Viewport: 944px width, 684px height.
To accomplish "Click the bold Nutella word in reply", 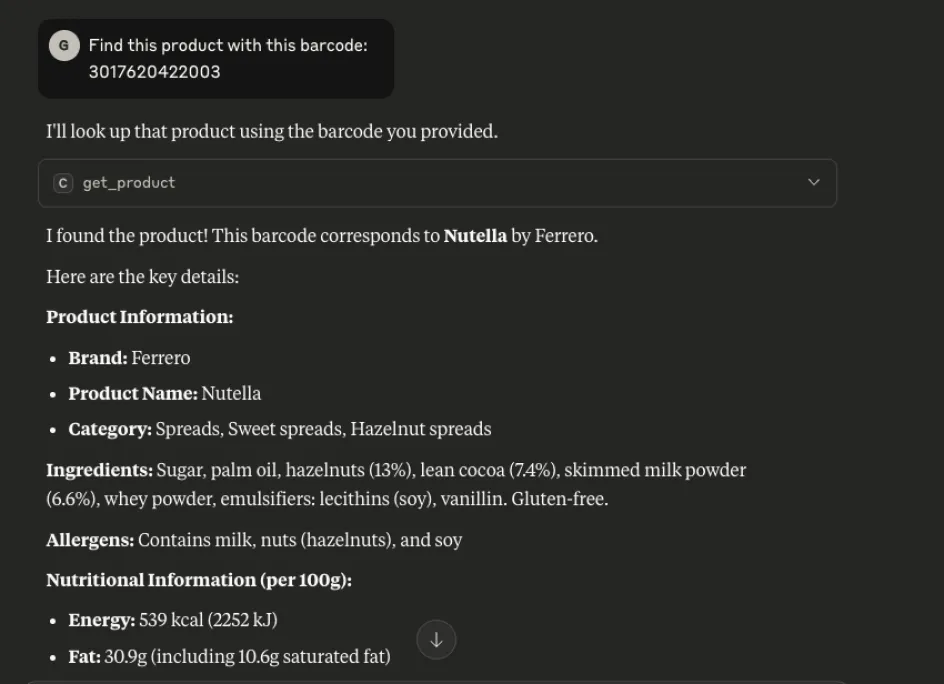I will point(475,237).
